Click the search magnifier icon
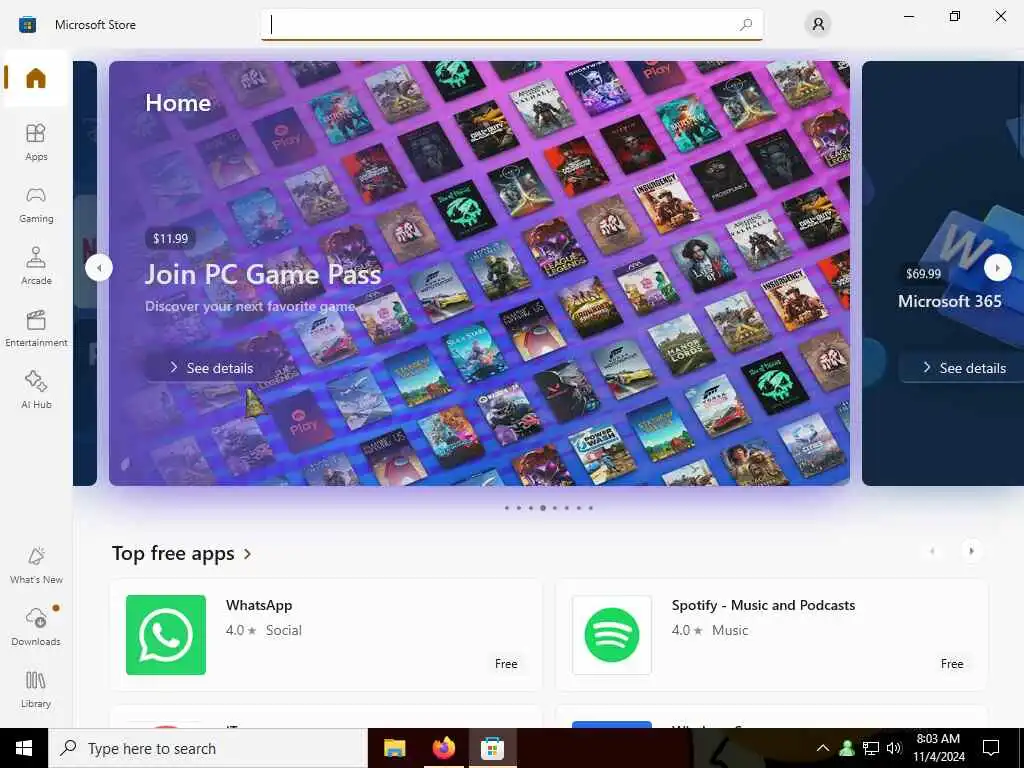The image size is (1024, 768). coord(746,25)
